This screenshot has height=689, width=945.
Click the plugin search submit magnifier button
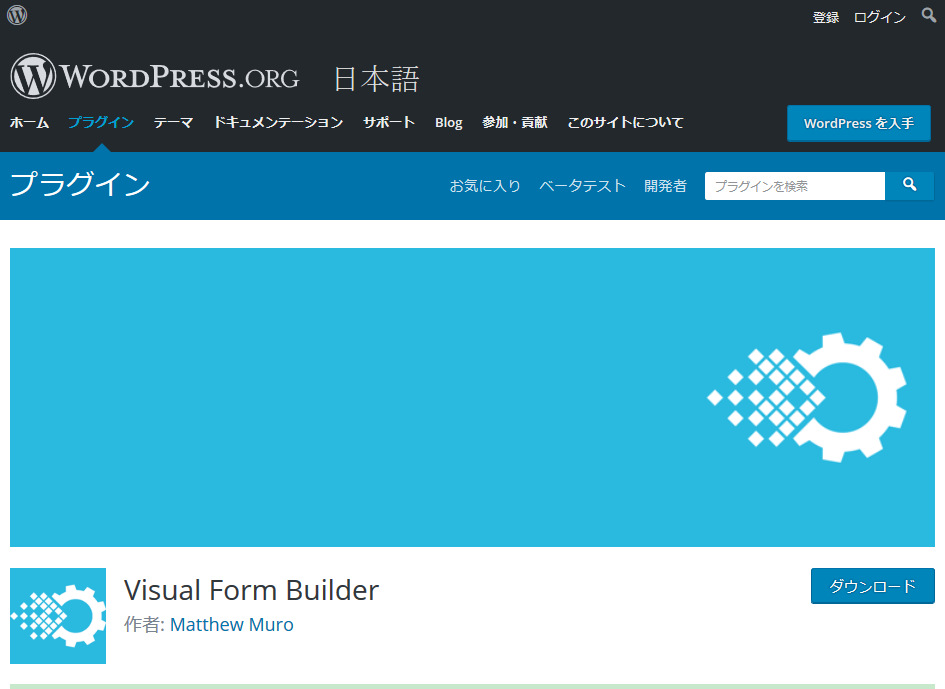click(x=909, y=186)
